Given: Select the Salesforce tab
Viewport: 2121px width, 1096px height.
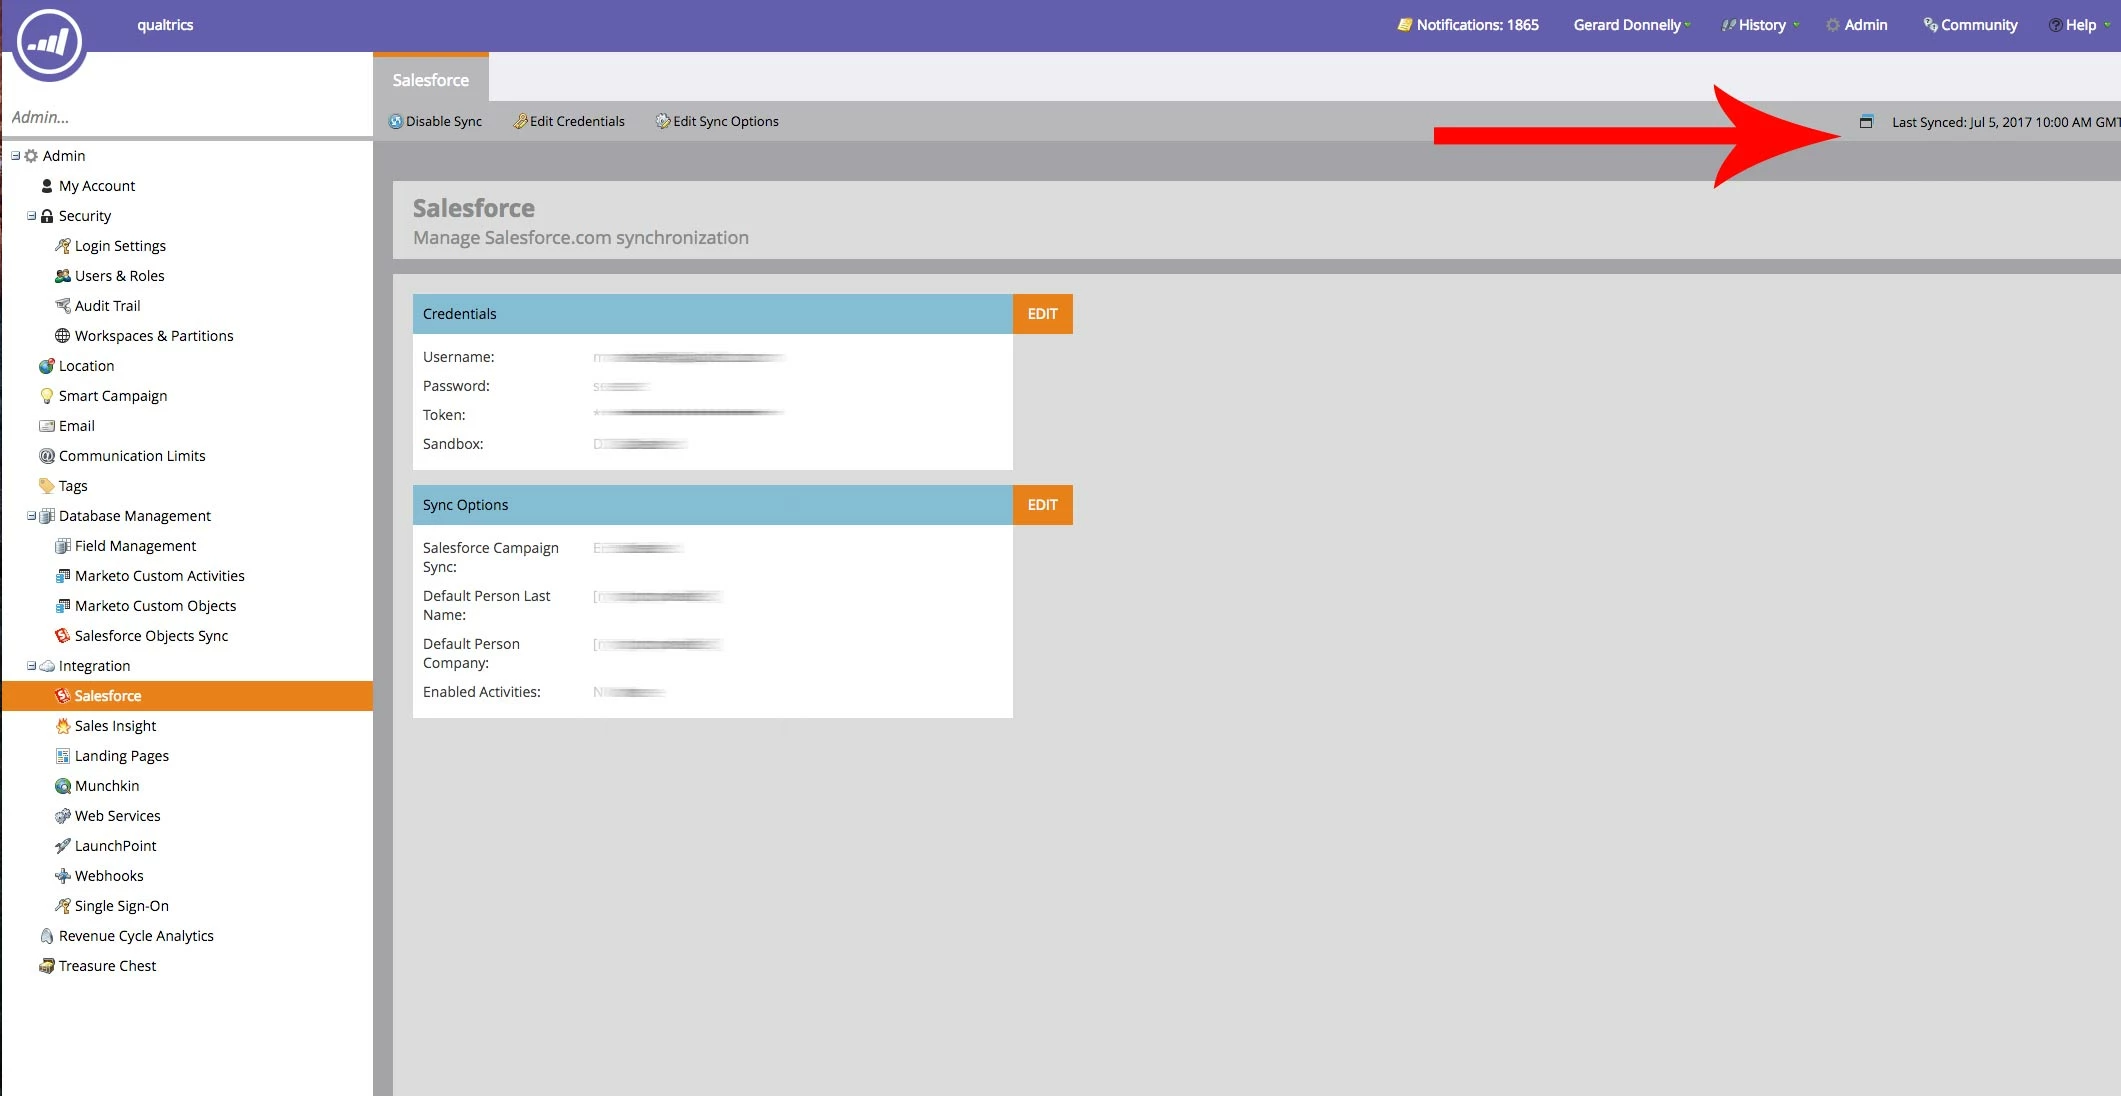Looking at the screenshot, I should [430, 80].
